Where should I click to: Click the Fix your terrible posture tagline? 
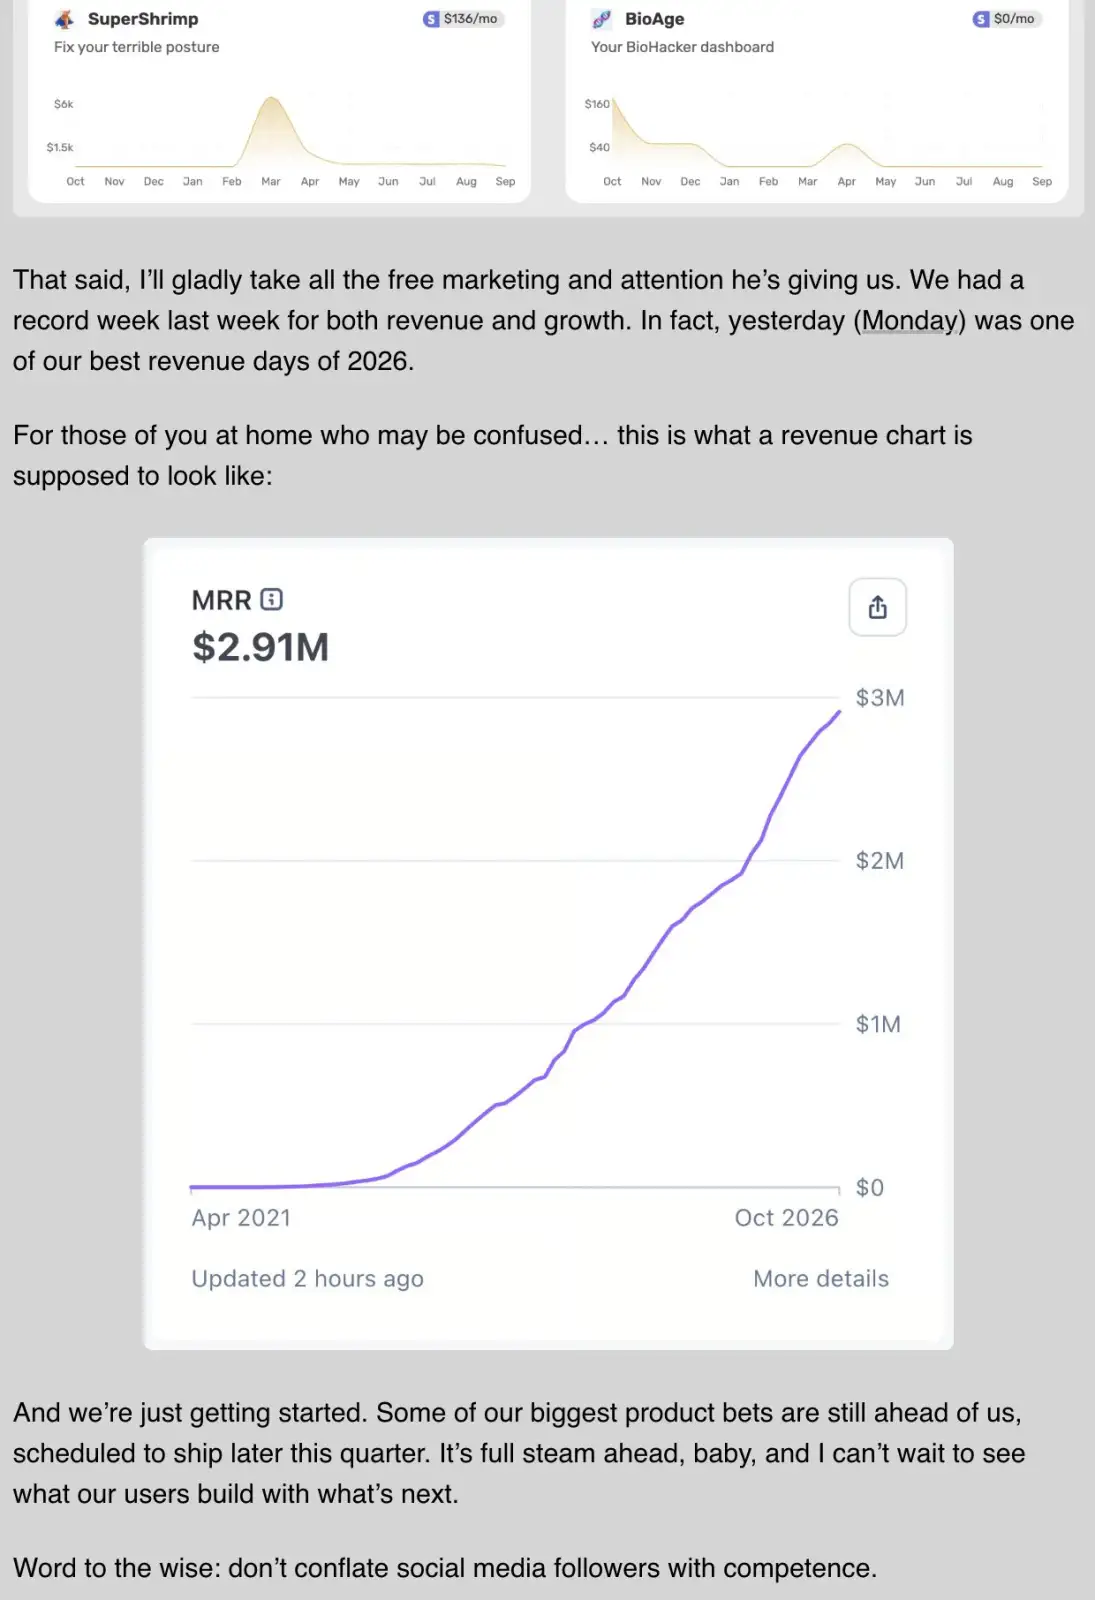(x=137, y=47)
